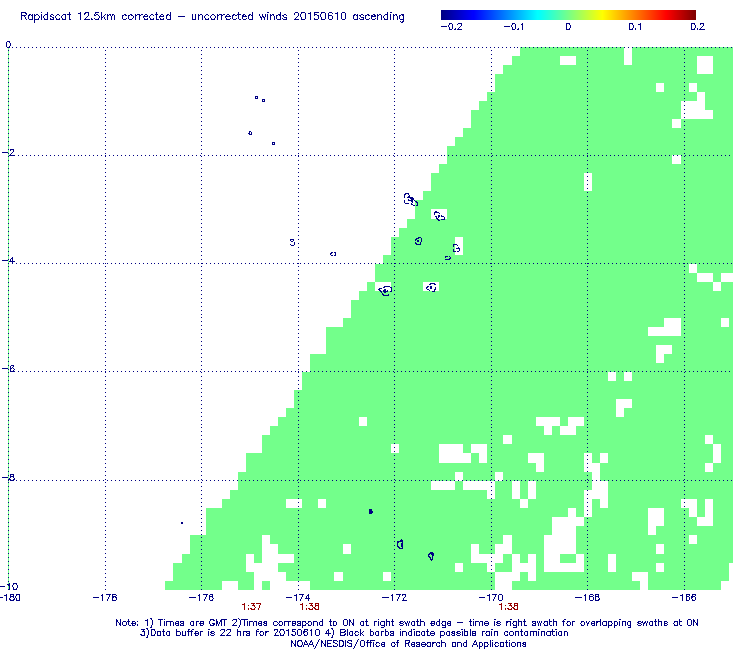
Task: Click the 0 label under the color scale
Action: (568, 27)
